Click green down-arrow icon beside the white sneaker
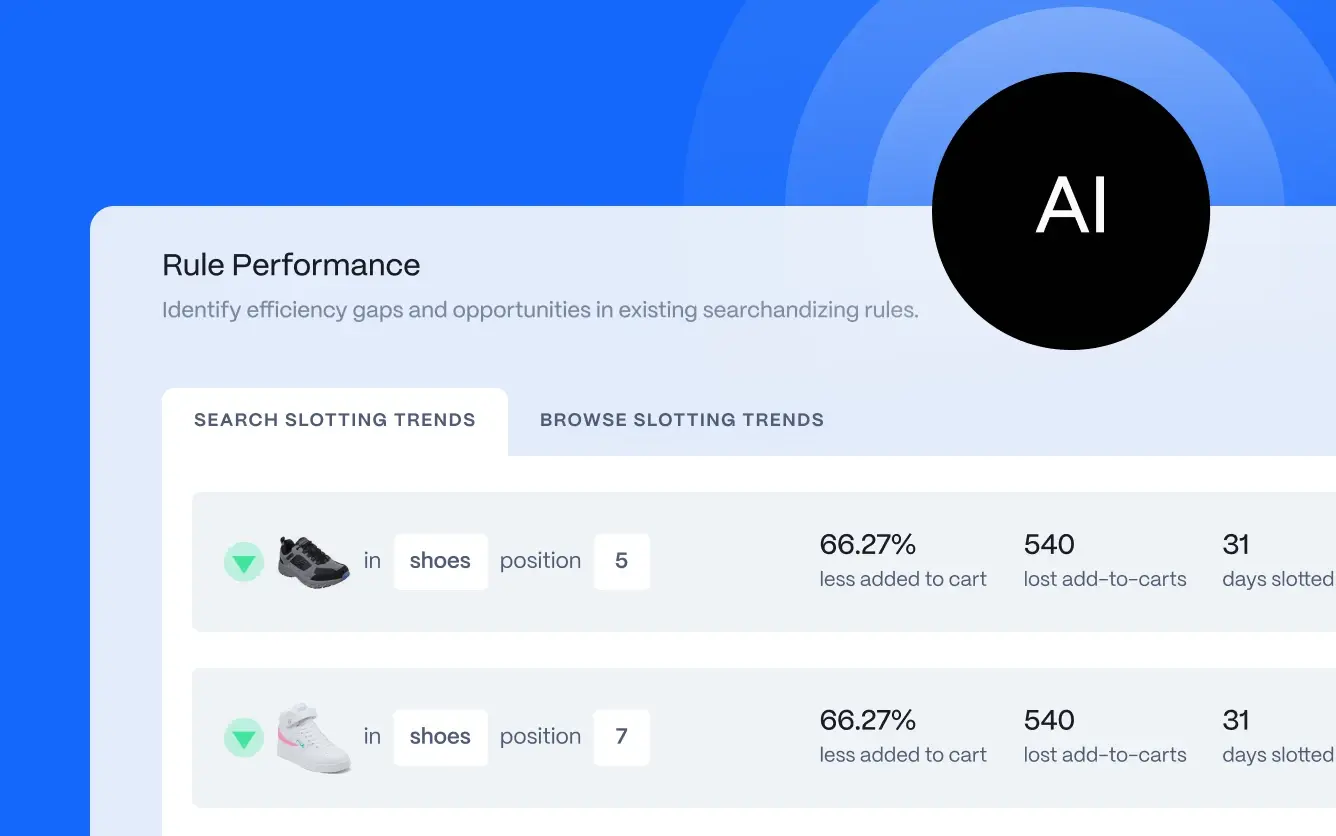 pyautogui.click(x=243, y=738)
